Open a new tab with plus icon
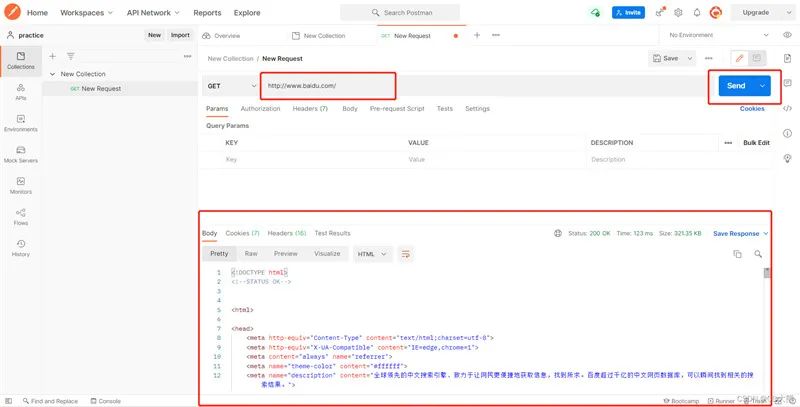Image resolution: width=800 pixels, height=407 pixels. [477, 35]
